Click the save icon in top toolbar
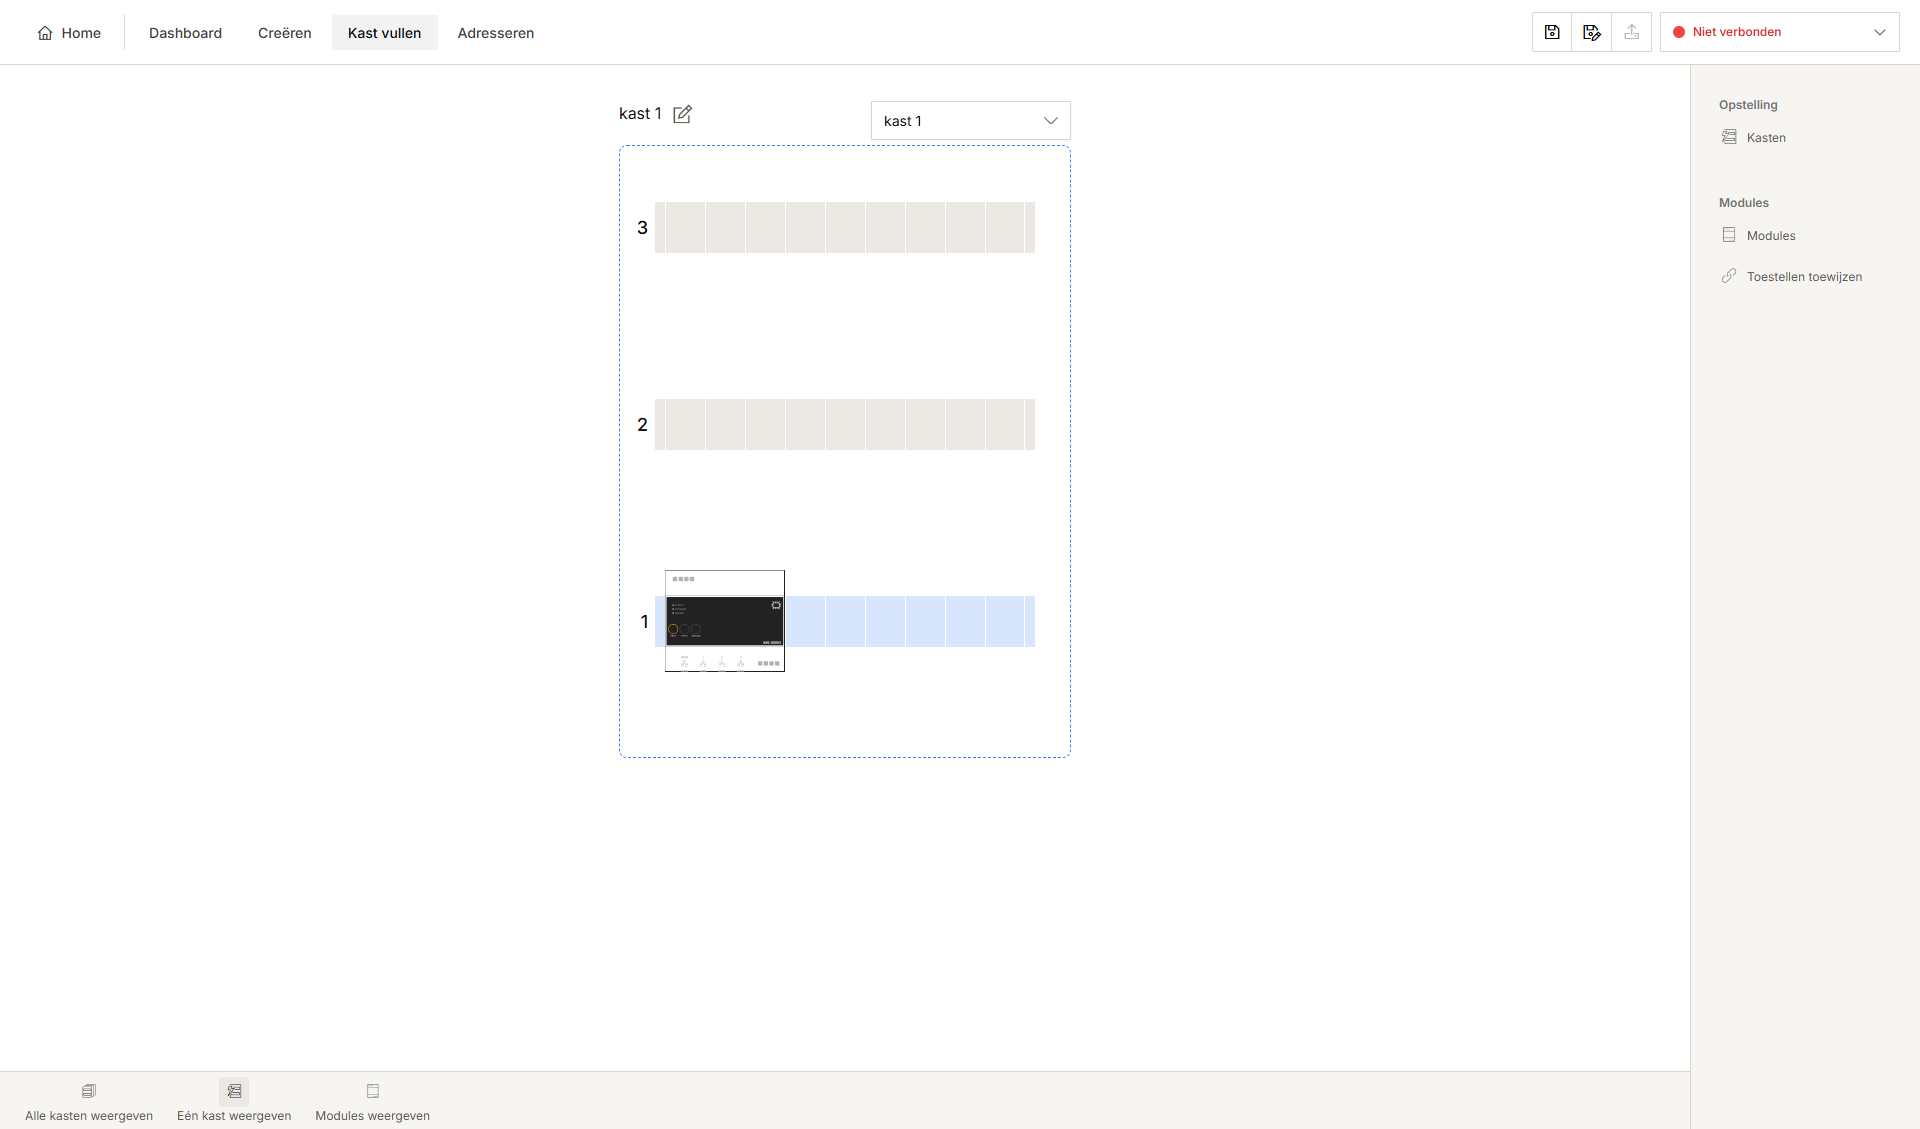Viewport: 1920px width, 1129px height. 1552,32
